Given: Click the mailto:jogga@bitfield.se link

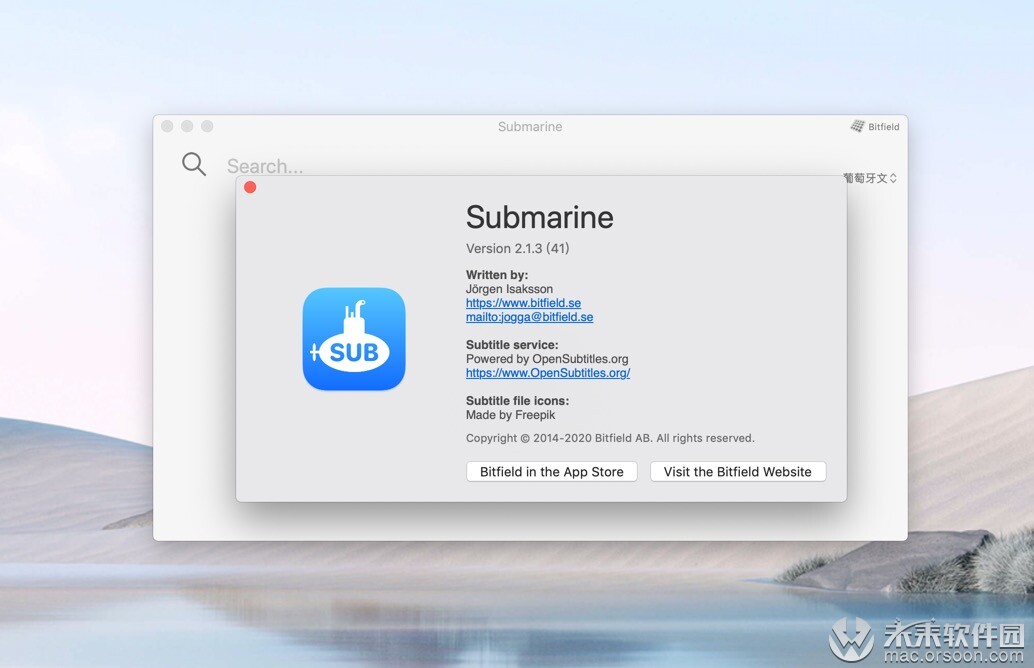Looking at the screenshot, I should tap(530, 317).
